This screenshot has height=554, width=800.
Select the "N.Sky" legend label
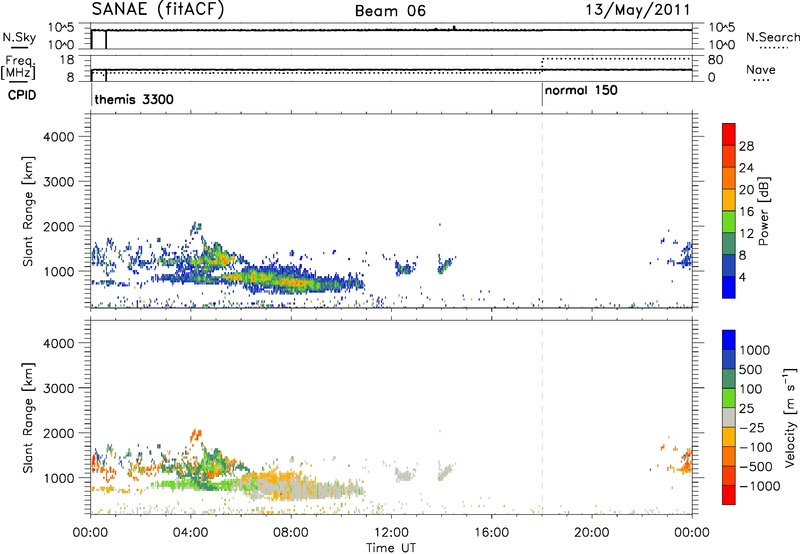[x=19, y=37]
